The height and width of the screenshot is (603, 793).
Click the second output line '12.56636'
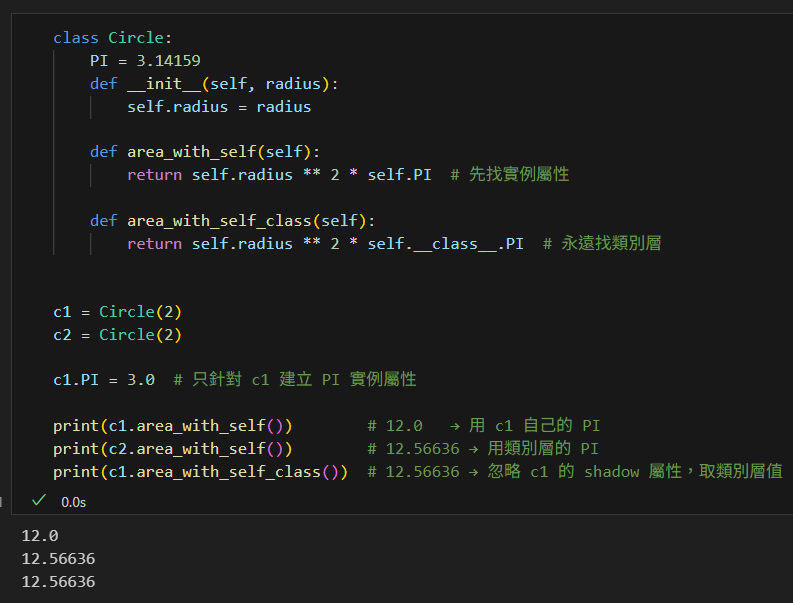point(58,559)
